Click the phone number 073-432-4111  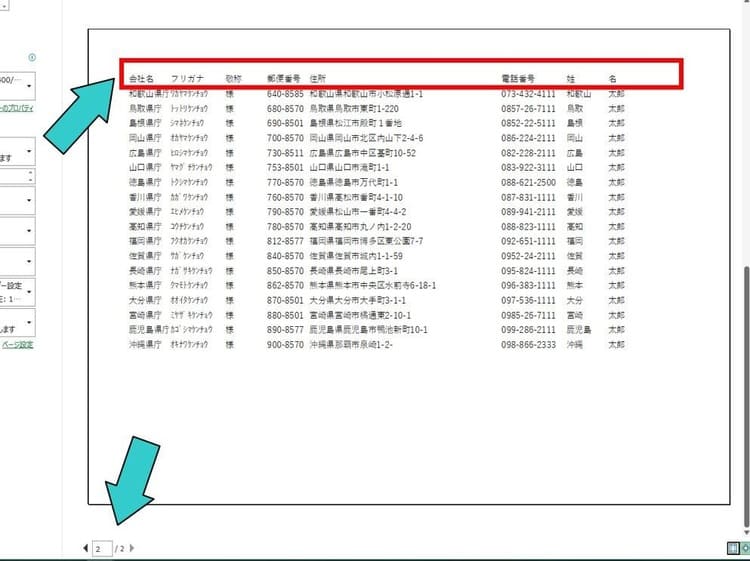coord(529,94)
